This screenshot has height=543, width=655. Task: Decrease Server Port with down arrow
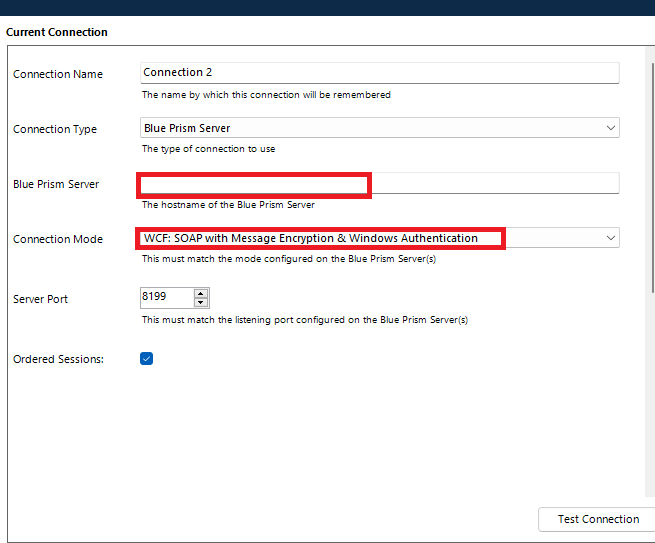pos(201,302)
